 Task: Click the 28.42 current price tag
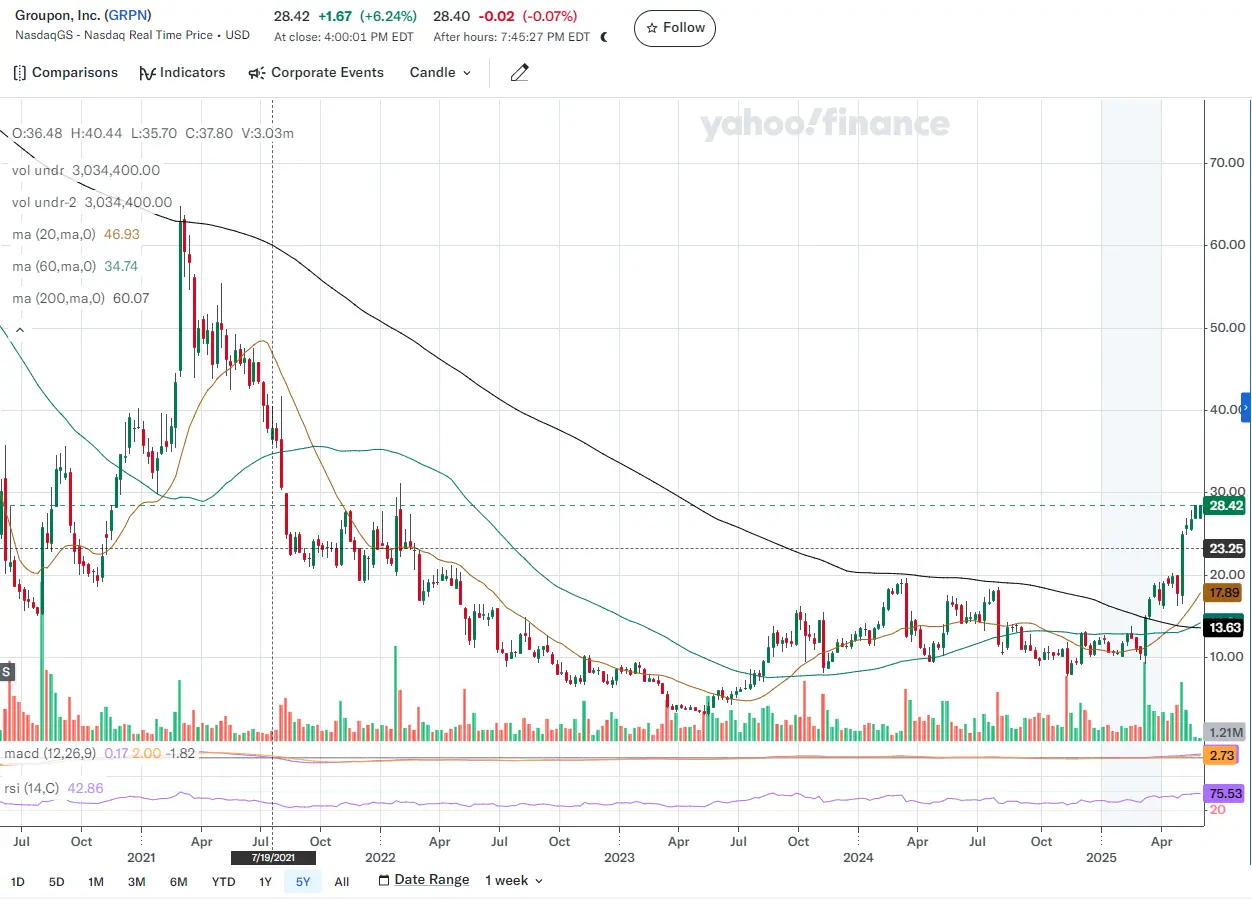coord(1226,507)
